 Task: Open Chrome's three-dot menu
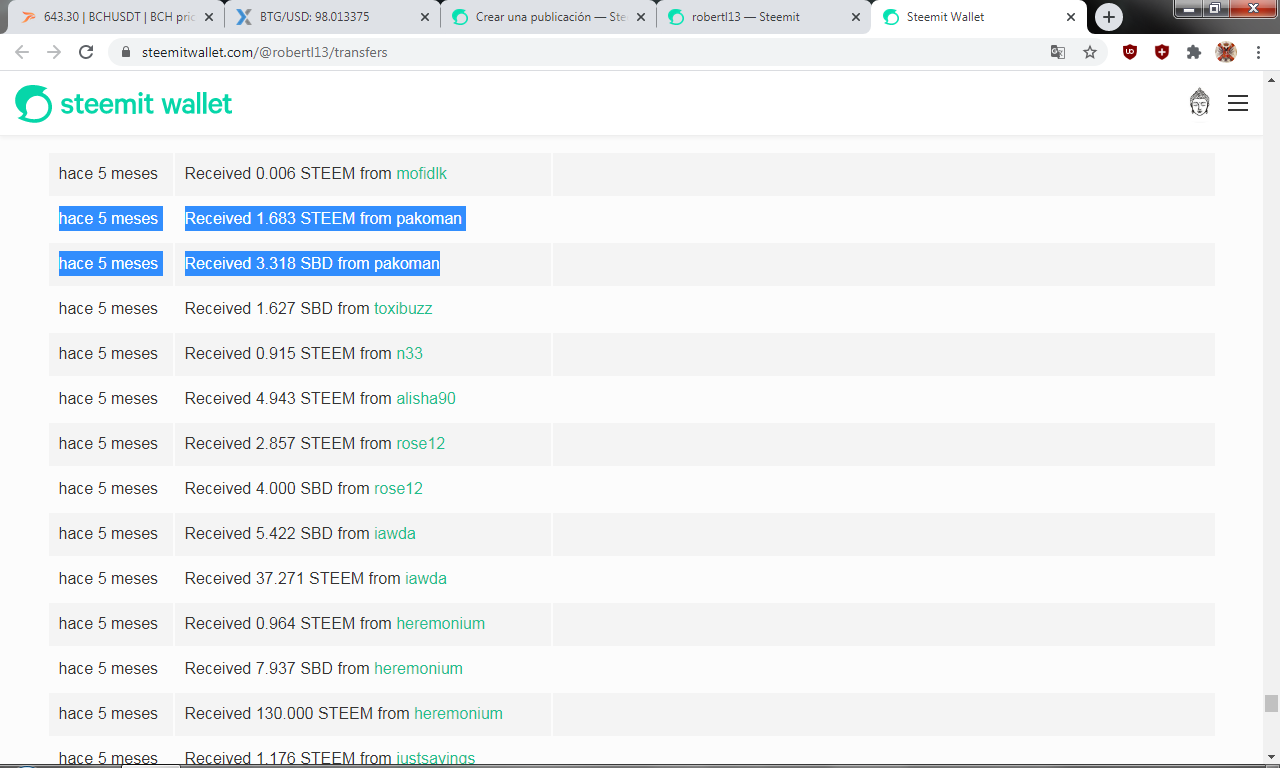tap(1258, 52)
